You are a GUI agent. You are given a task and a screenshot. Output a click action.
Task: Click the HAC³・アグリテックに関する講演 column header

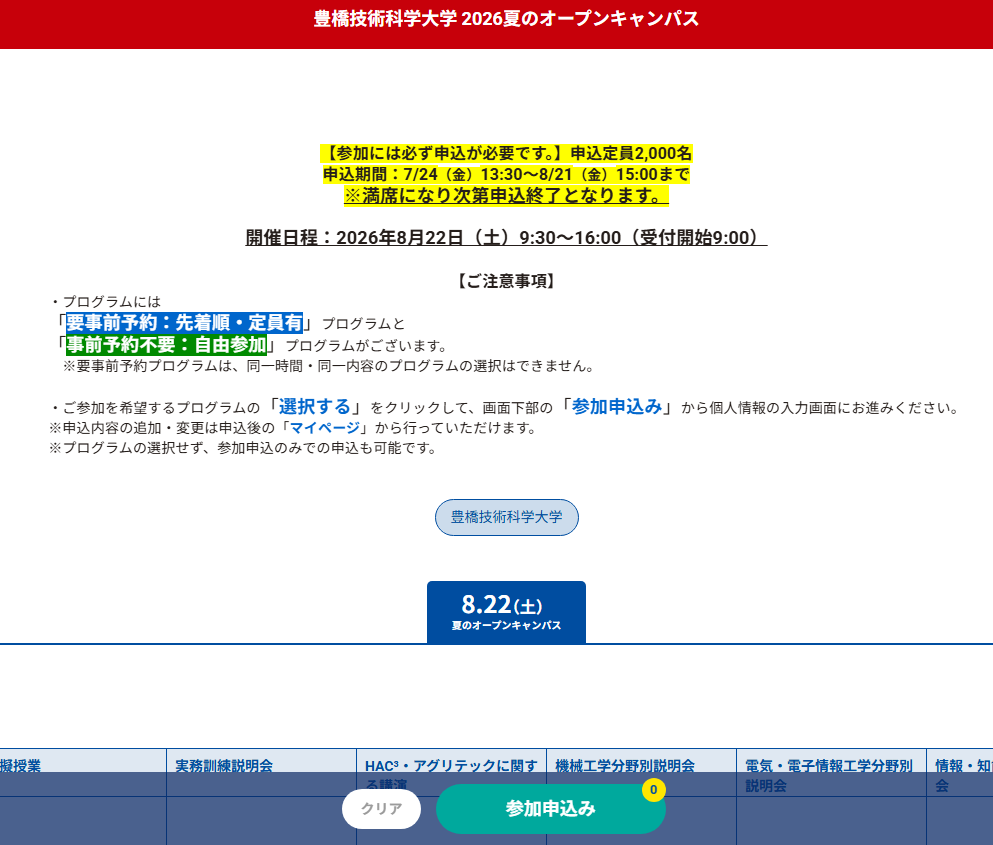click(451, 773)
